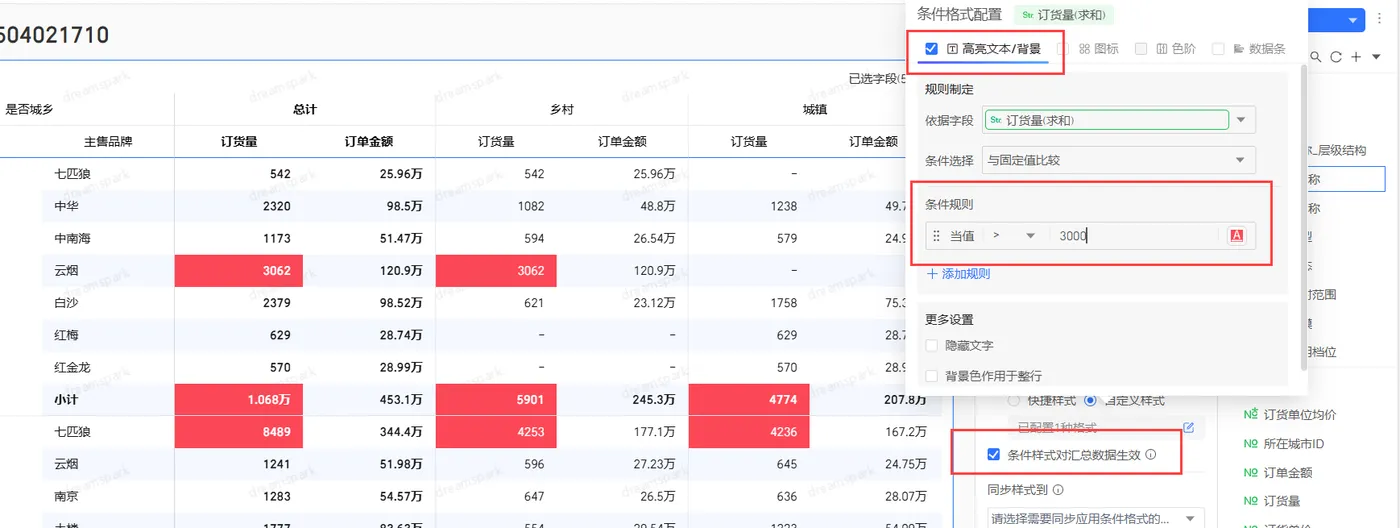Click the 添加规则 link
This screenshot has width=1400, height=528.
coord(958,273)
